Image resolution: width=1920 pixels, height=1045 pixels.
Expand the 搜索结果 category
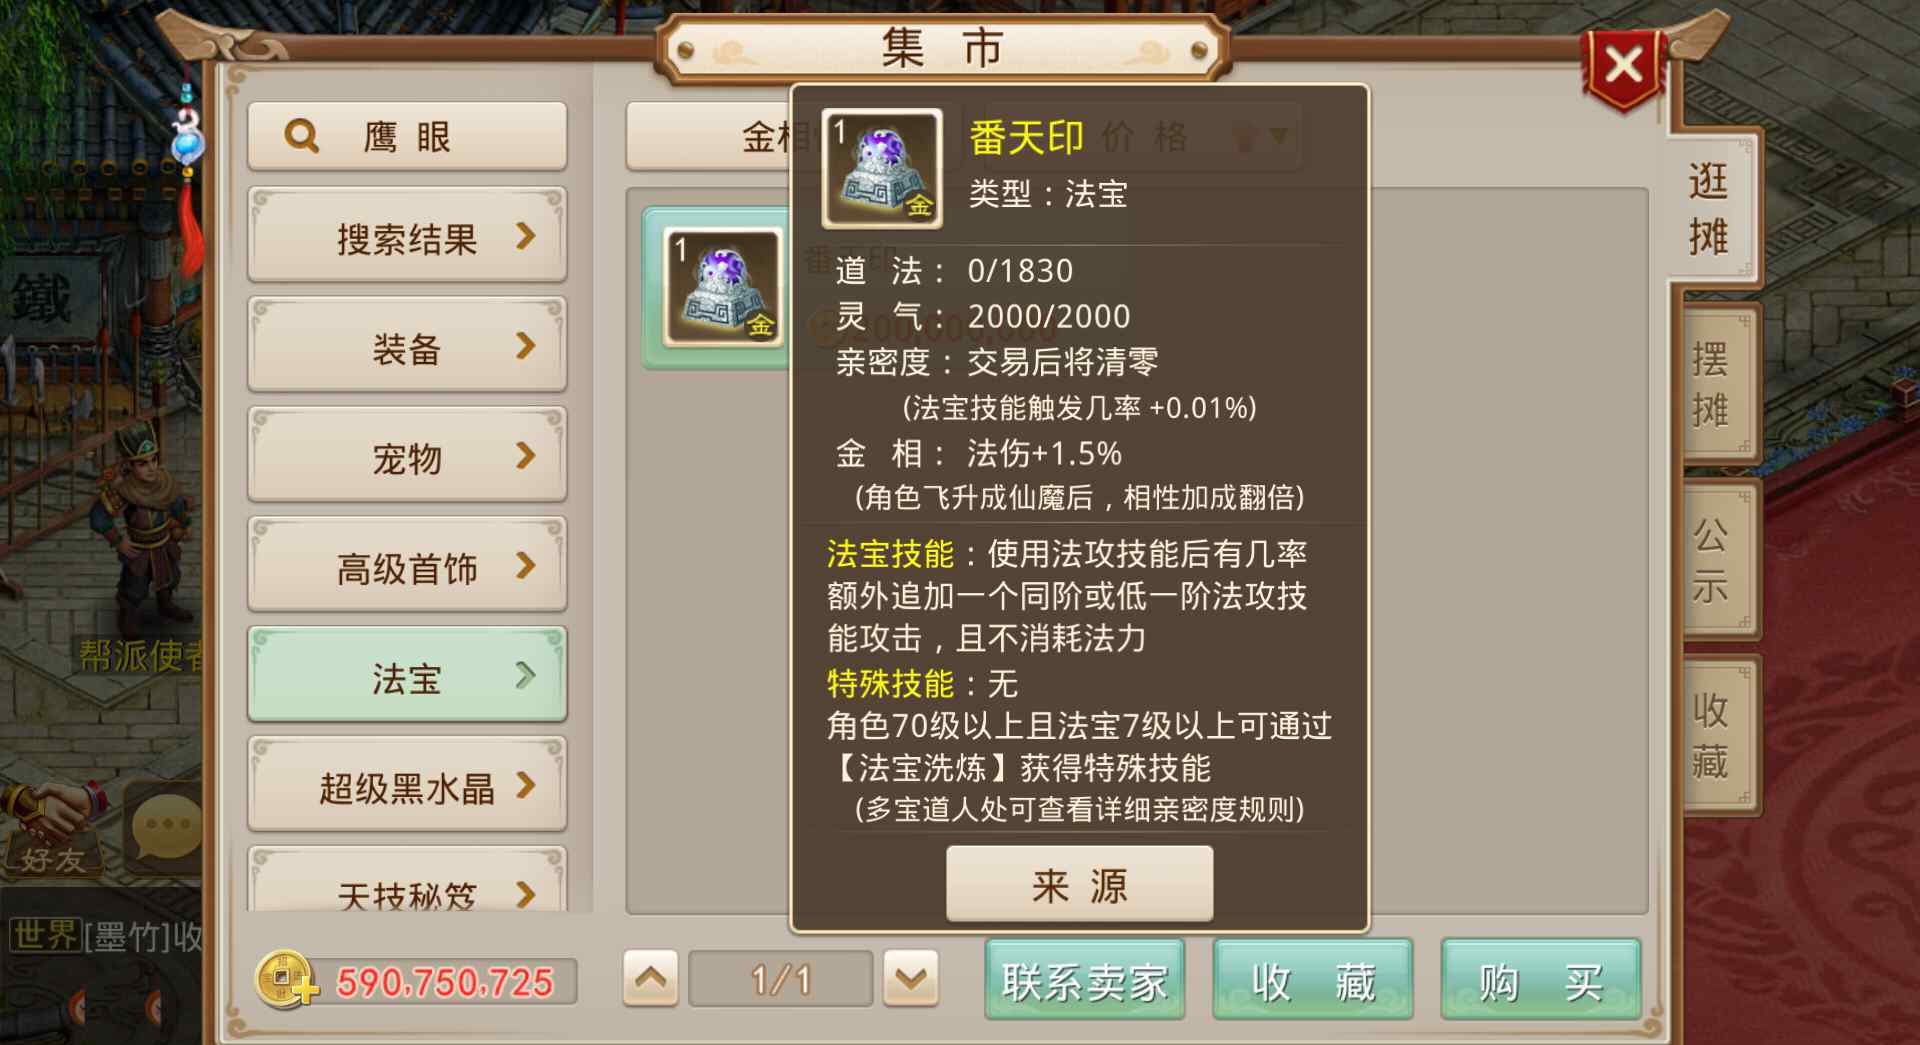407,236
